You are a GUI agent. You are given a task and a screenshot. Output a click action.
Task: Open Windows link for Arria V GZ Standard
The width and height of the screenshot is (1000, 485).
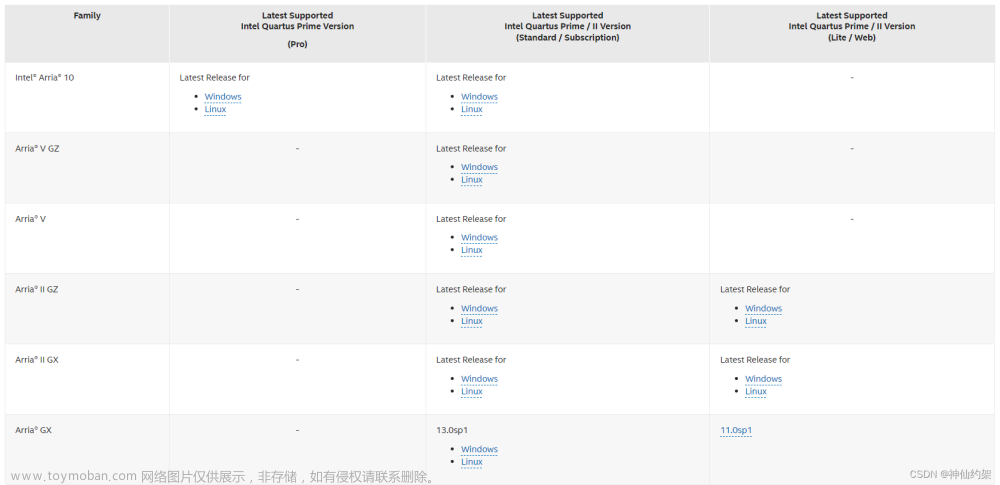(x=479, y=167)
